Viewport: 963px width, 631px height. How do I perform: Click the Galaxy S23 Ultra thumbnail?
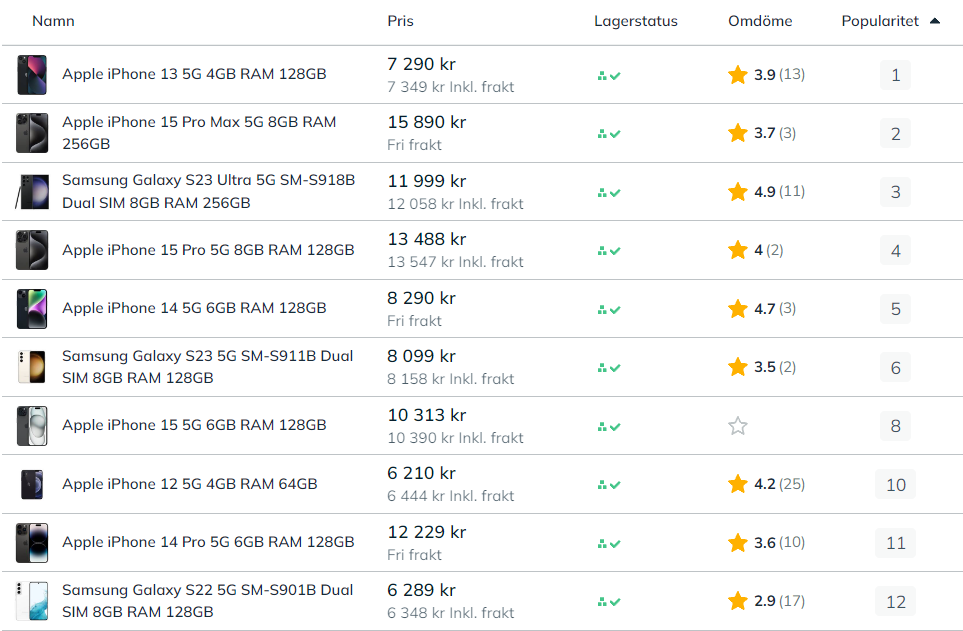point(32,192)
